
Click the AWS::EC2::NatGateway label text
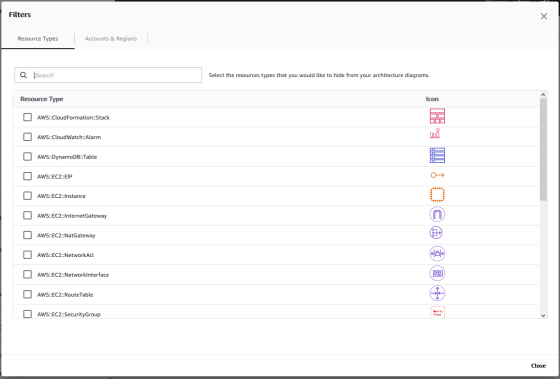[x=66, y=235]
